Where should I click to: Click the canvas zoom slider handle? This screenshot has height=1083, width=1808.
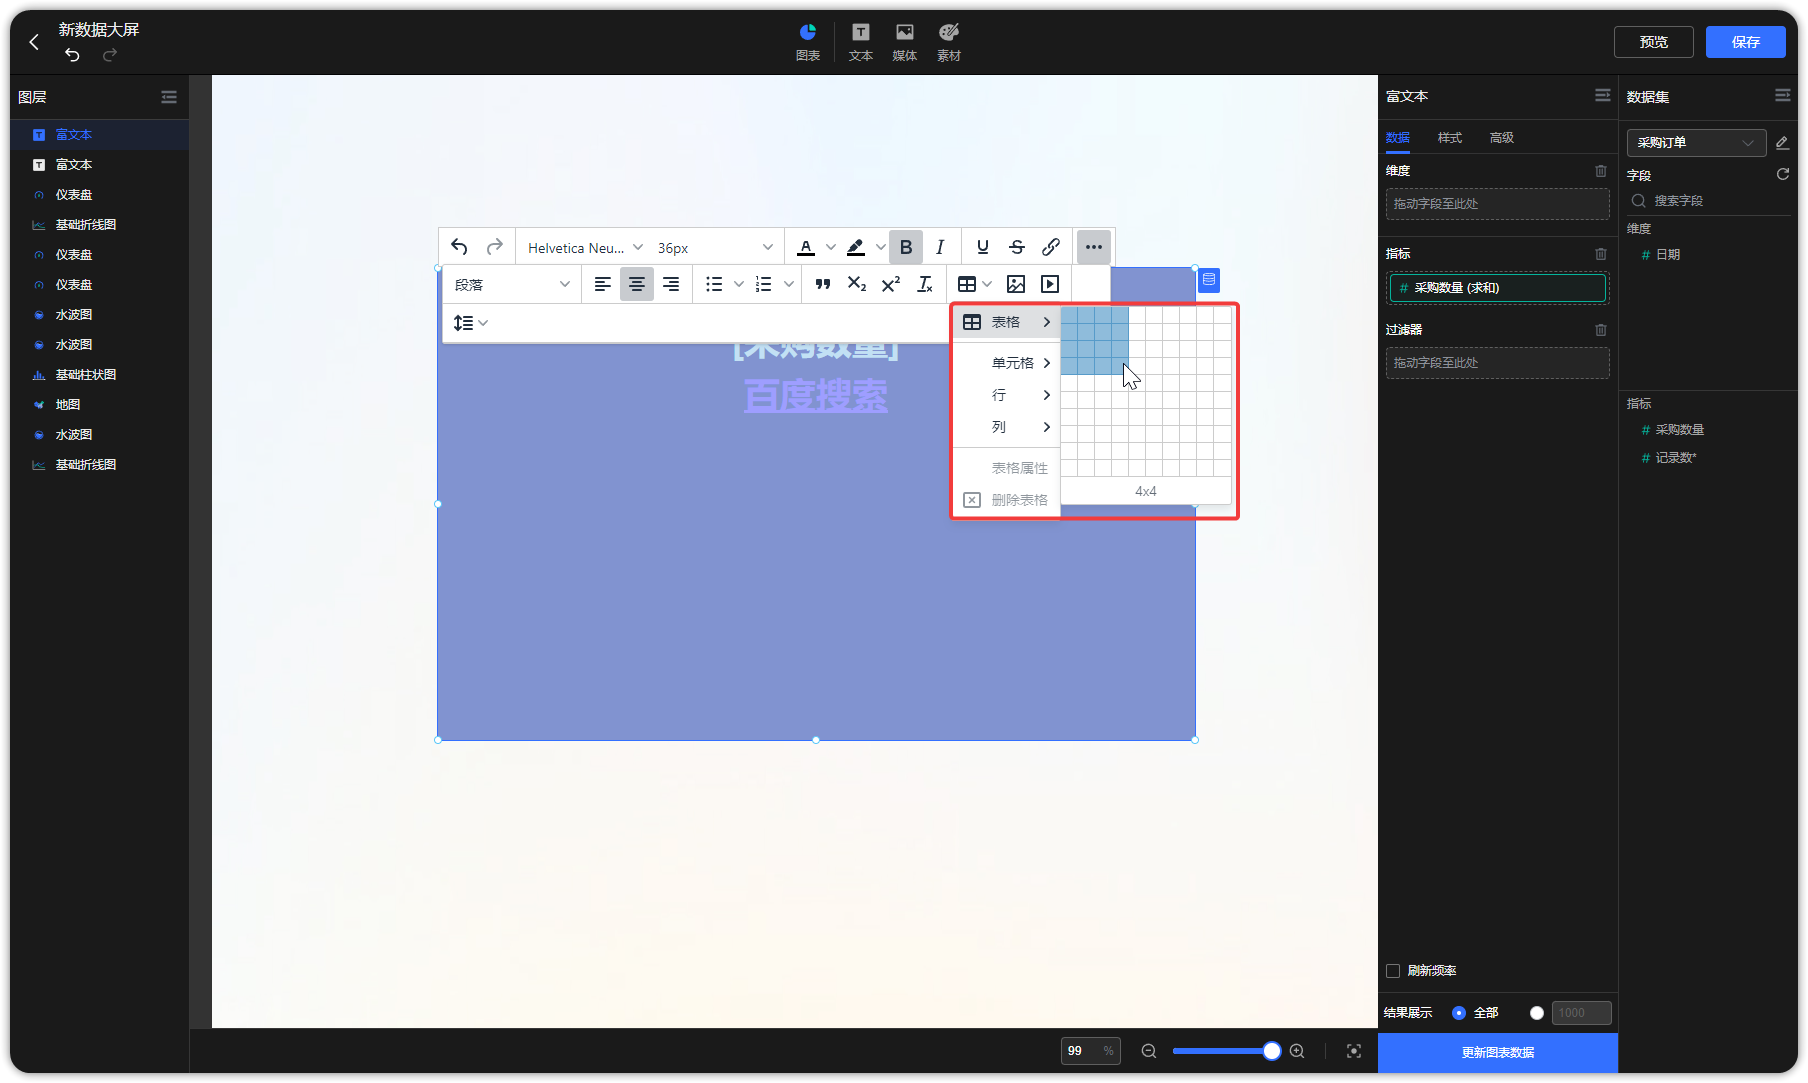click(x=1271, y=1051)
